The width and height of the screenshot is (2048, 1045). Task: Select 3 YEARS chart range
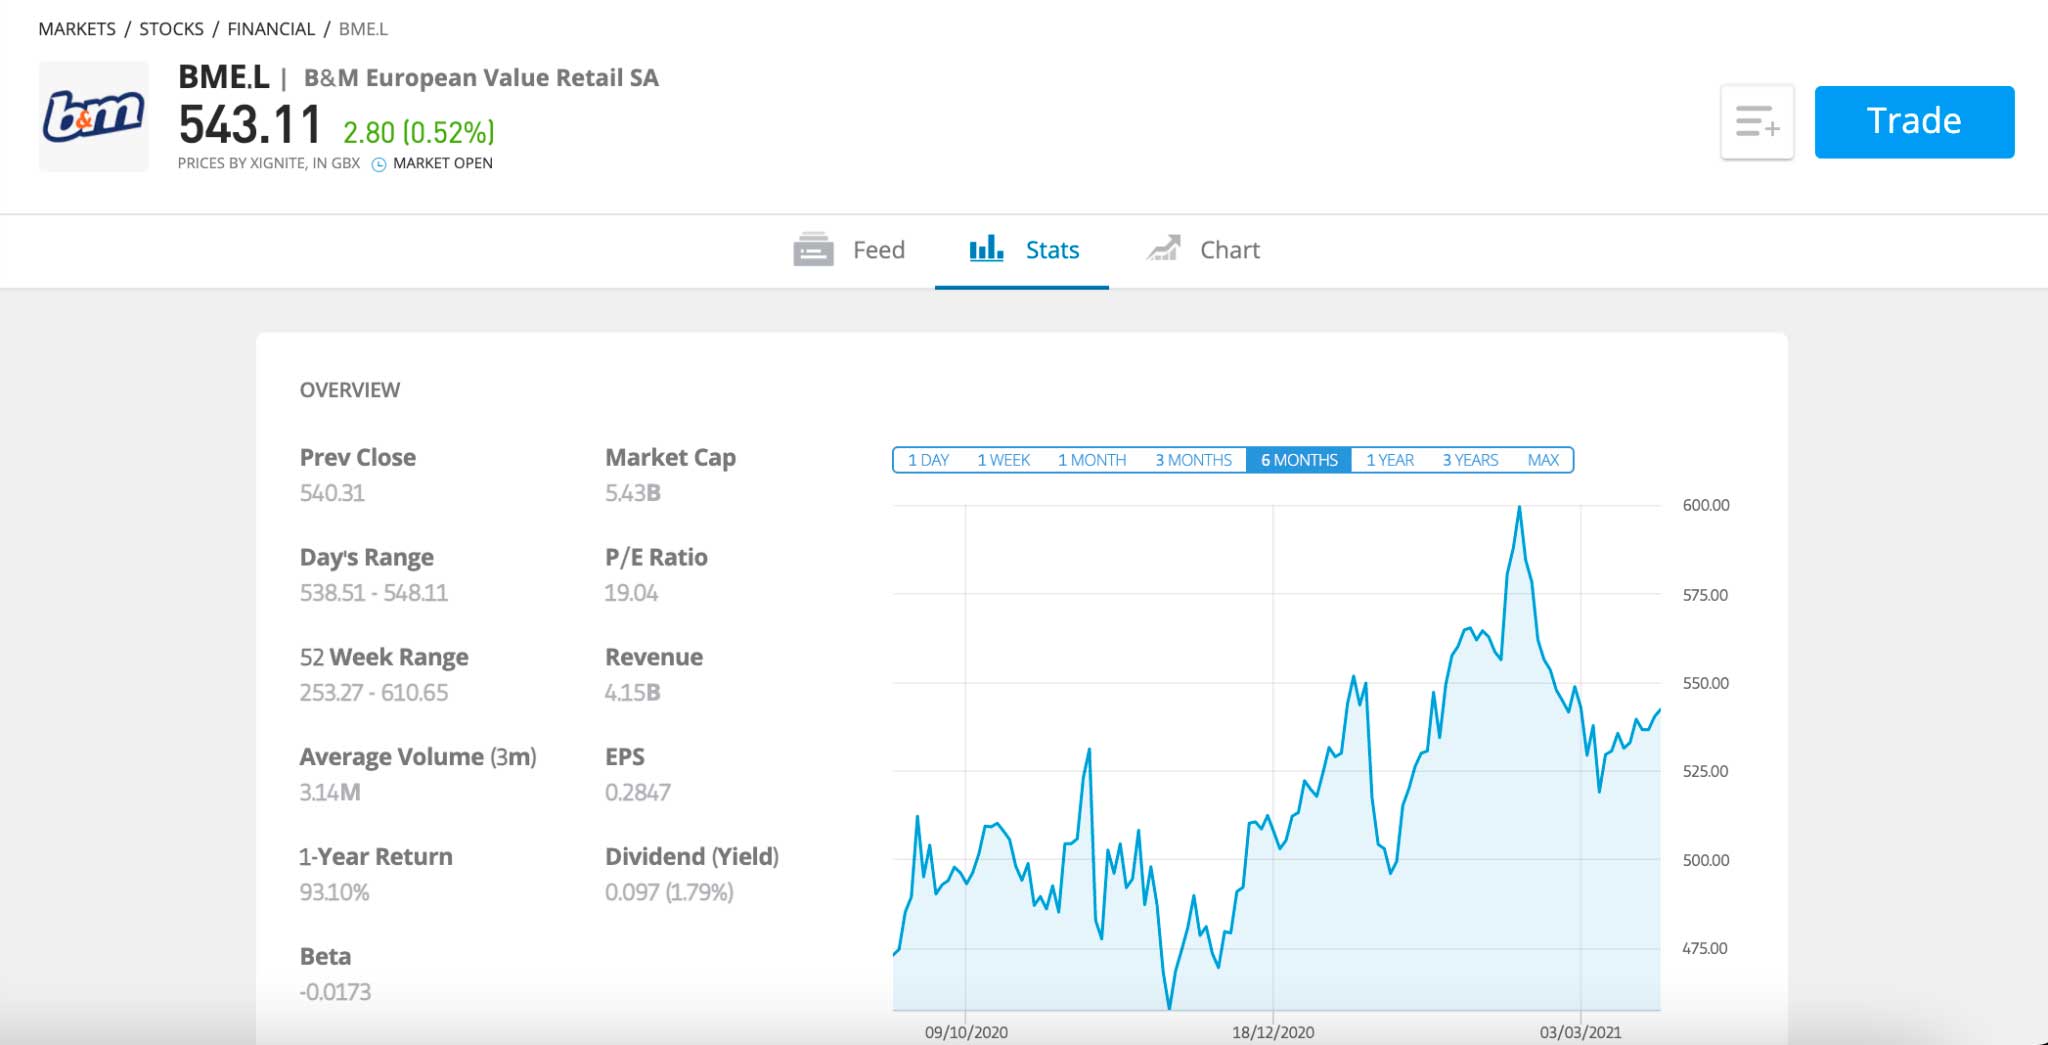pyautogui.click(x=1470, y=460)
